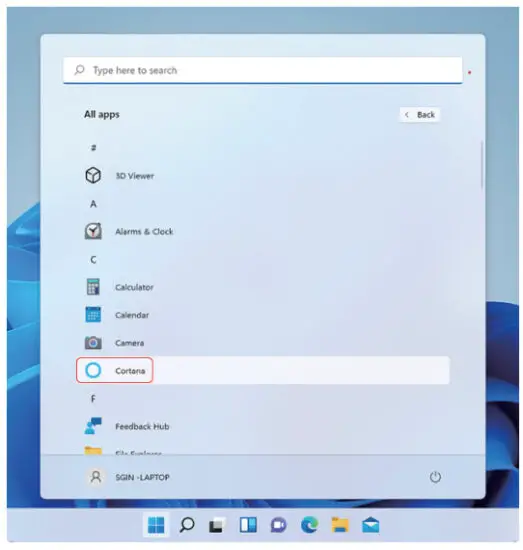Open Mail app from taskbar
523x550 pixels.
click(370, 525)
